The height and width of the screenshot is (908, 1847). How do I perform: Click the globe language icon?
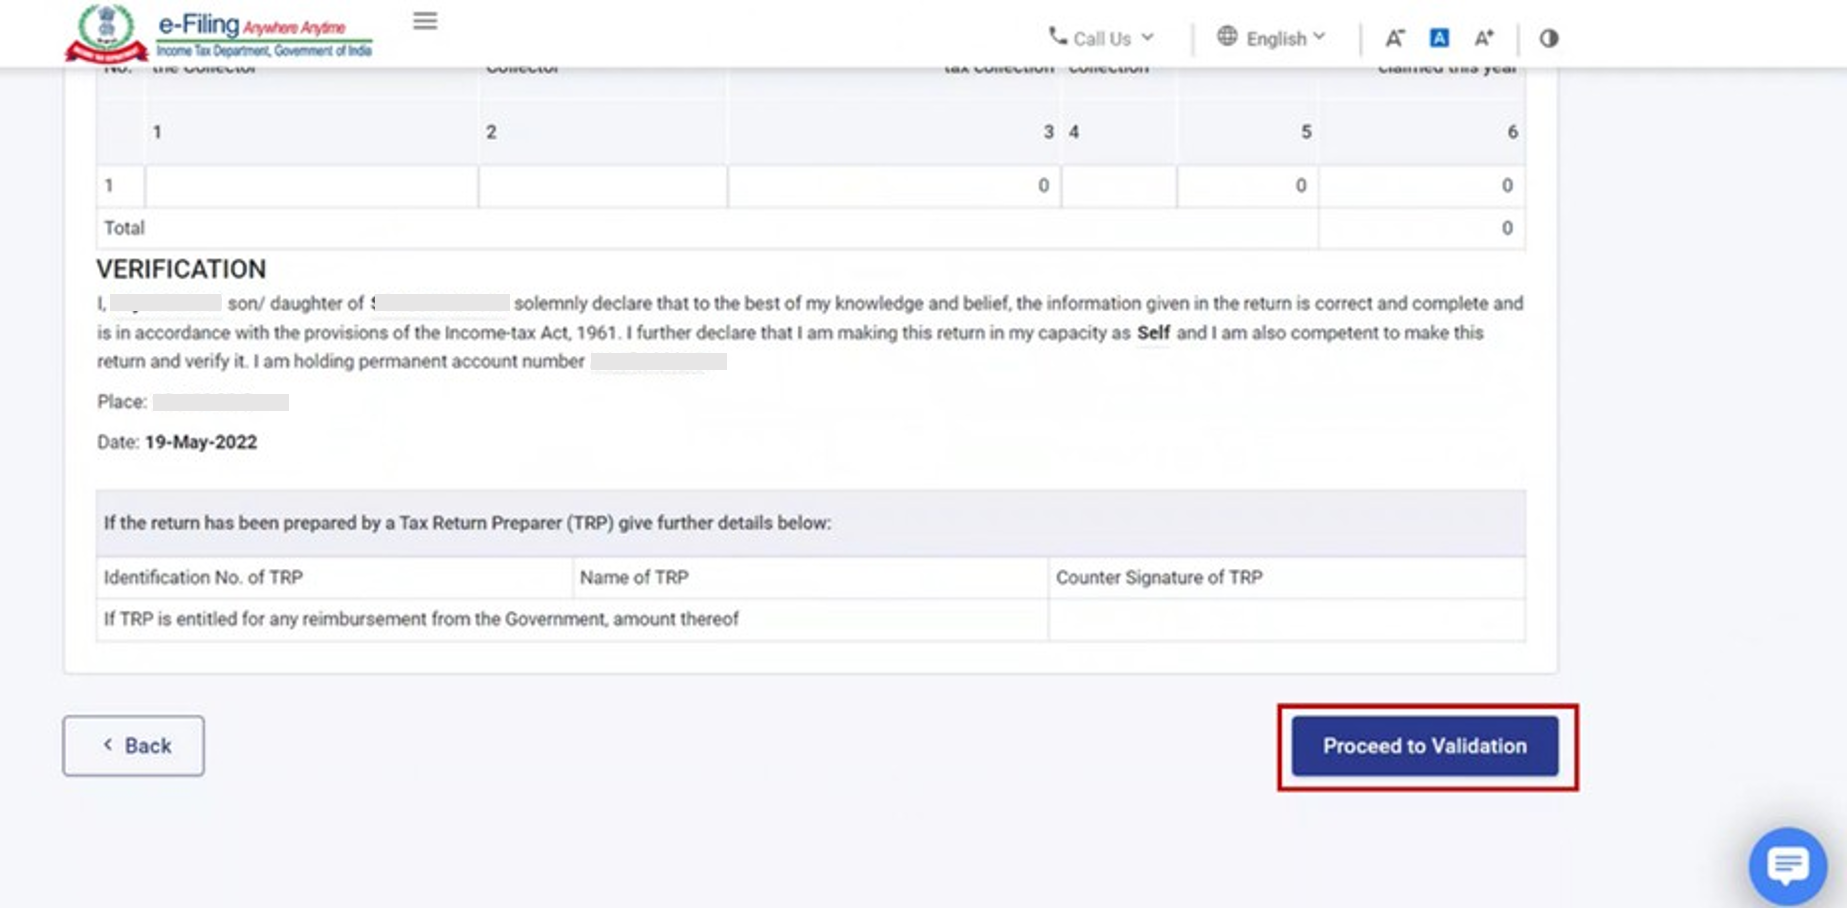point(1227,37)
